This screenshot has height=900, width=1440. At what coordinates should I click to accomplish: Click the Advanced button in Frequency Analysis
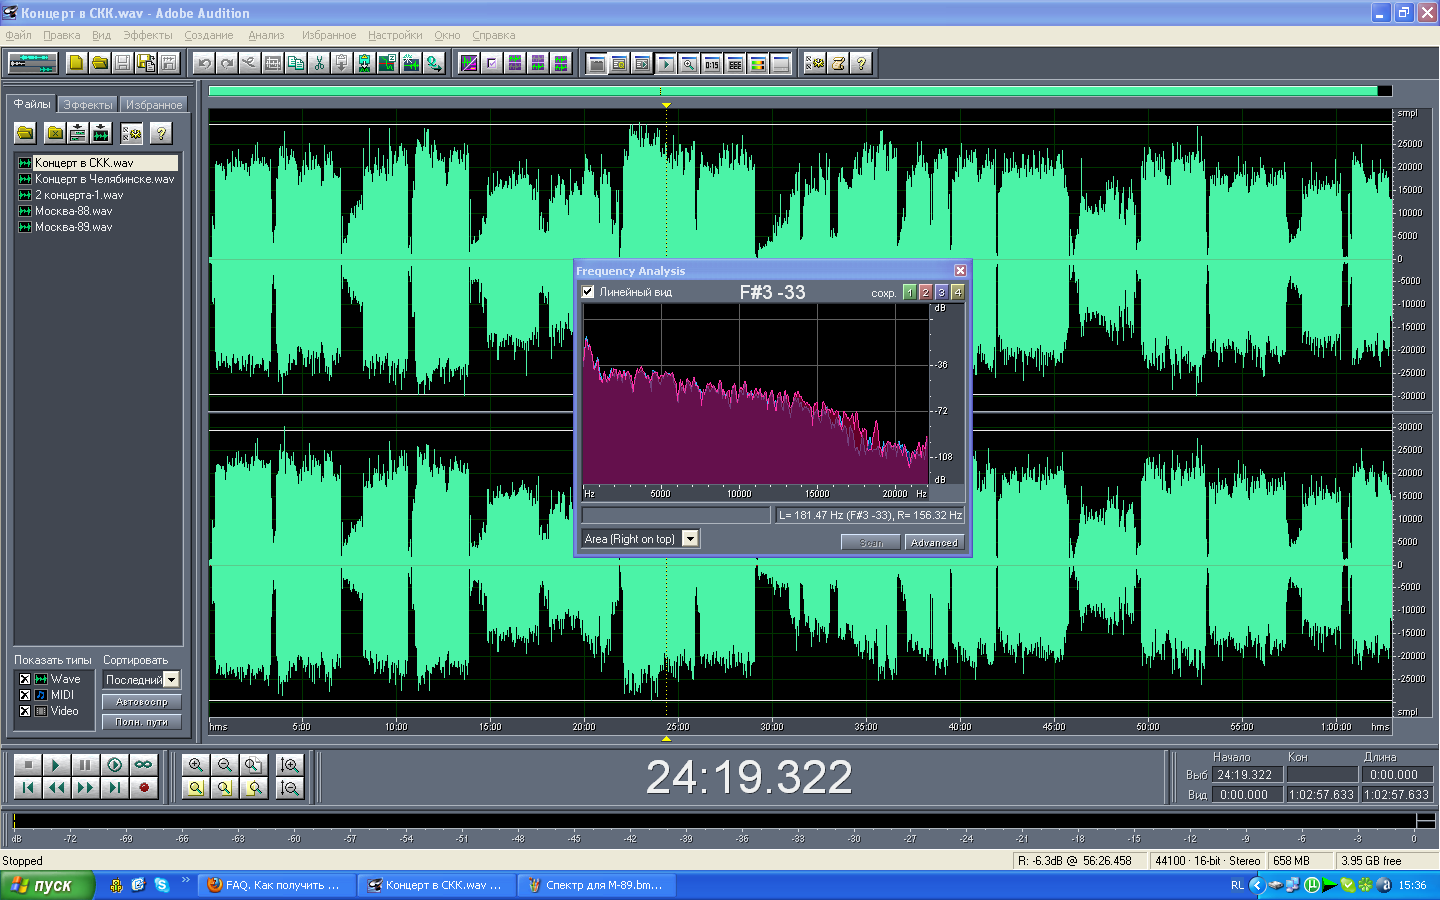934,542
